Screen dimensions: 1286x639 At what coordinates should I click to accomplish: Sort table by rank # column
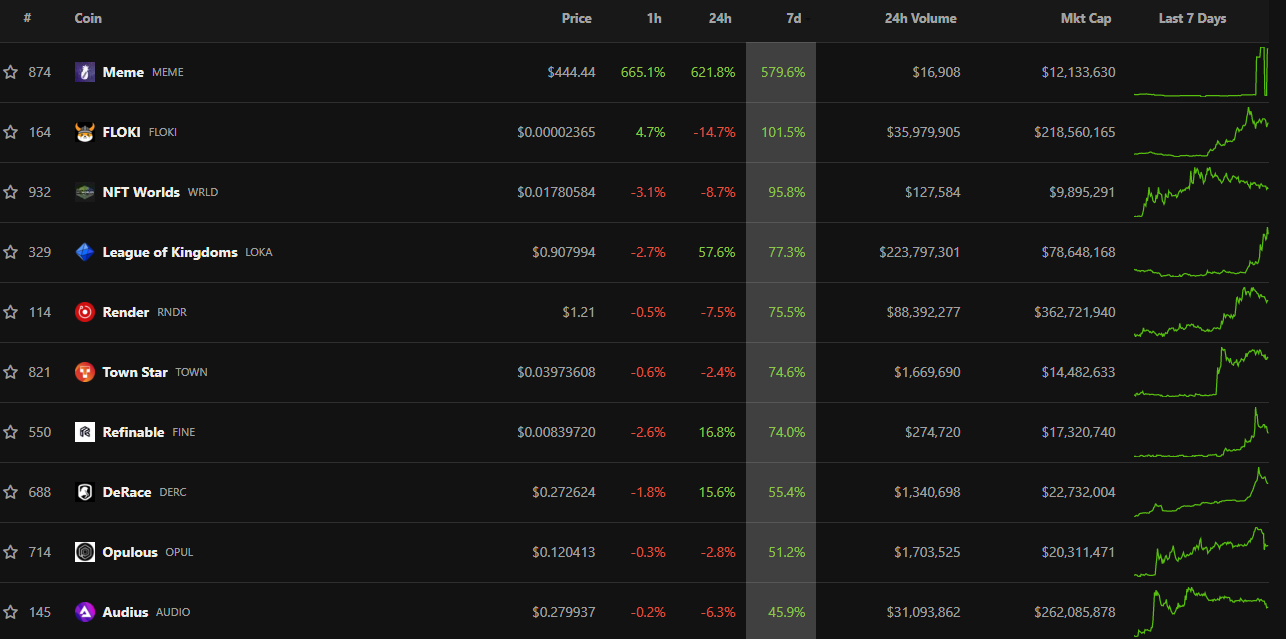pos(27,18)
